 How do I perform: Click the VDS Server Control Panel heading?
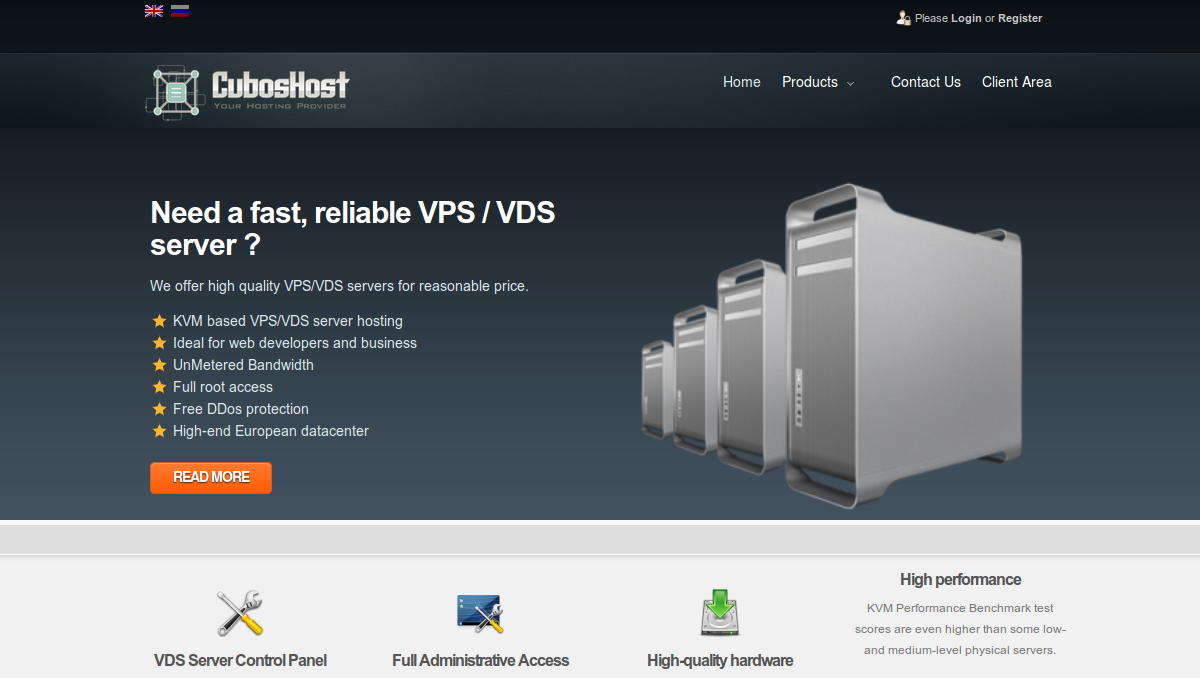click(x=240, y=660)
